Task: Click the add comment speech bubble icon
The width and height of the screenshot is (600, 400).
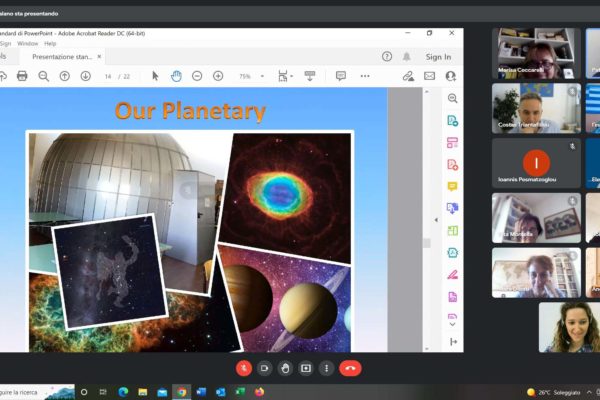Action: click(x=340, y=76)
